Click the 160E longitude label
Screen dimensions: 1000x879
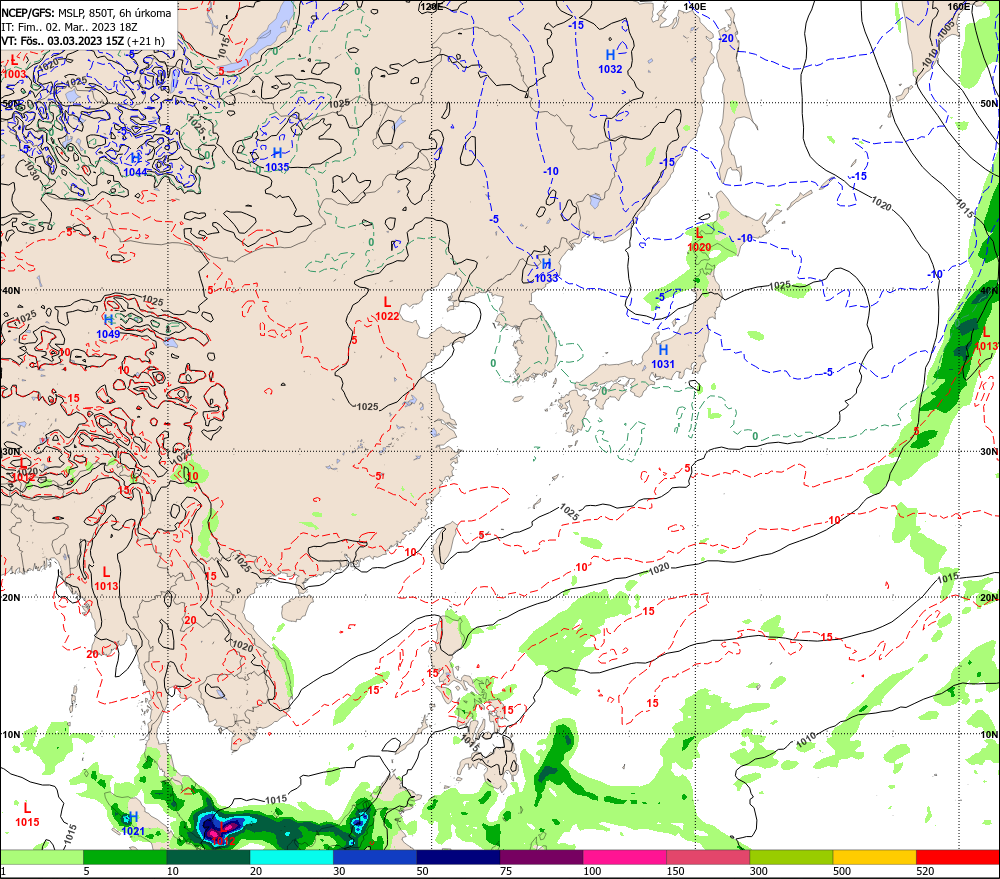click(x=959, y=6)
